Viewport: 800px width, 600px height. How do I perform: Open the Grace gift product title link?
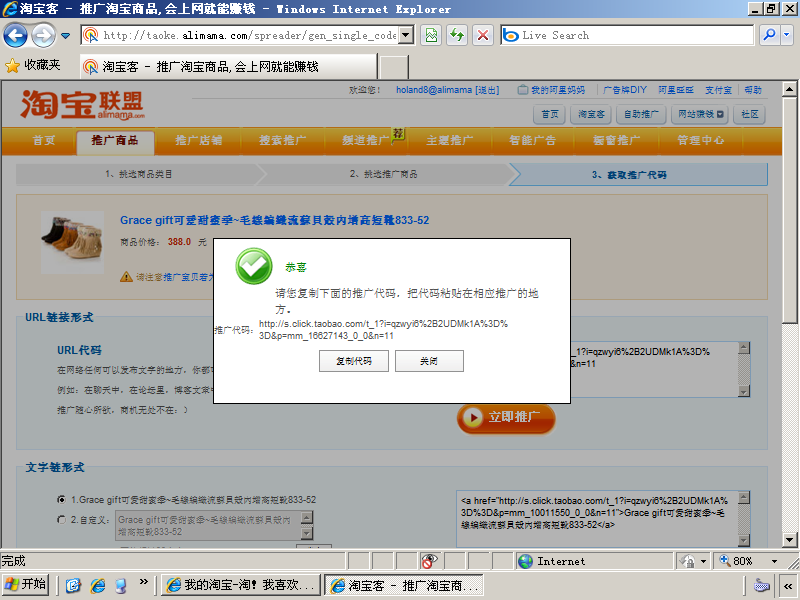click(274, 220)
